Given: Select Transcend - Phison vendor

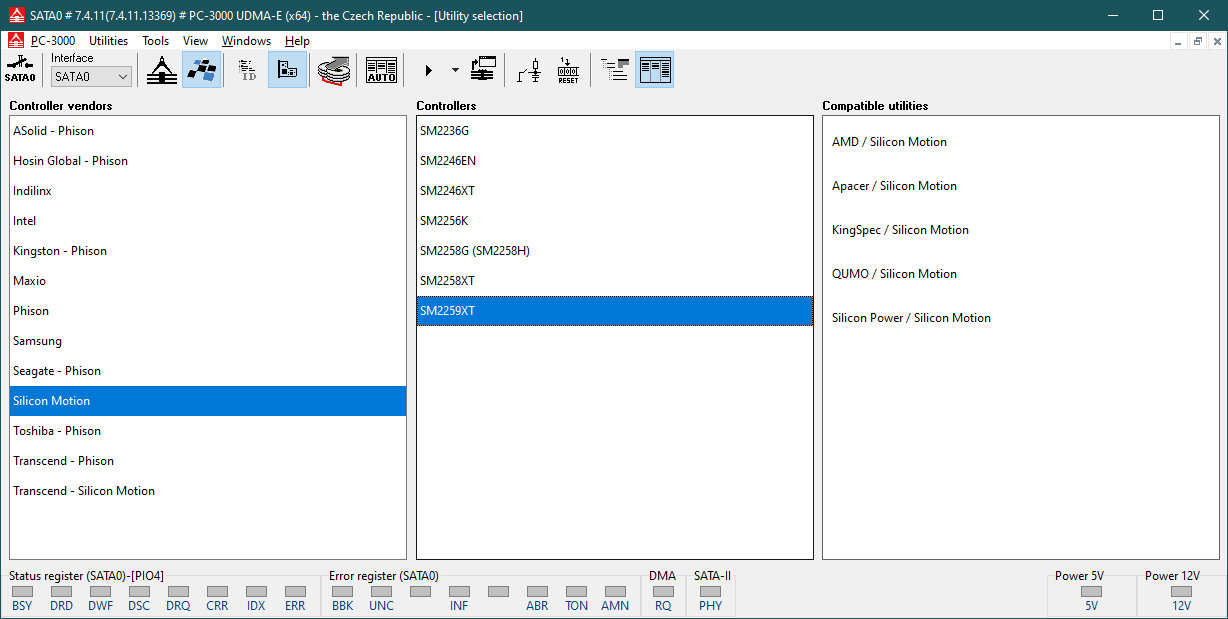Looking at the screenshot, I should (208, 461).
